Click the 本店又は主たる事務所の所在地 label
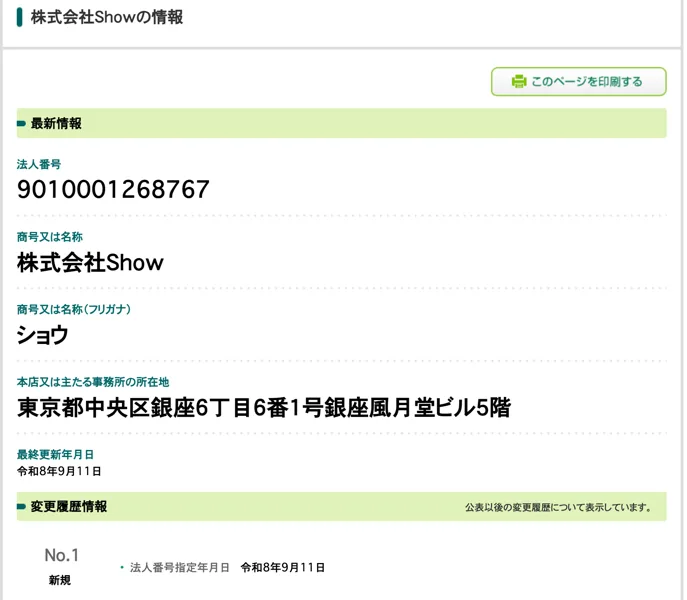The image size is (687, 600). (93, 382)
